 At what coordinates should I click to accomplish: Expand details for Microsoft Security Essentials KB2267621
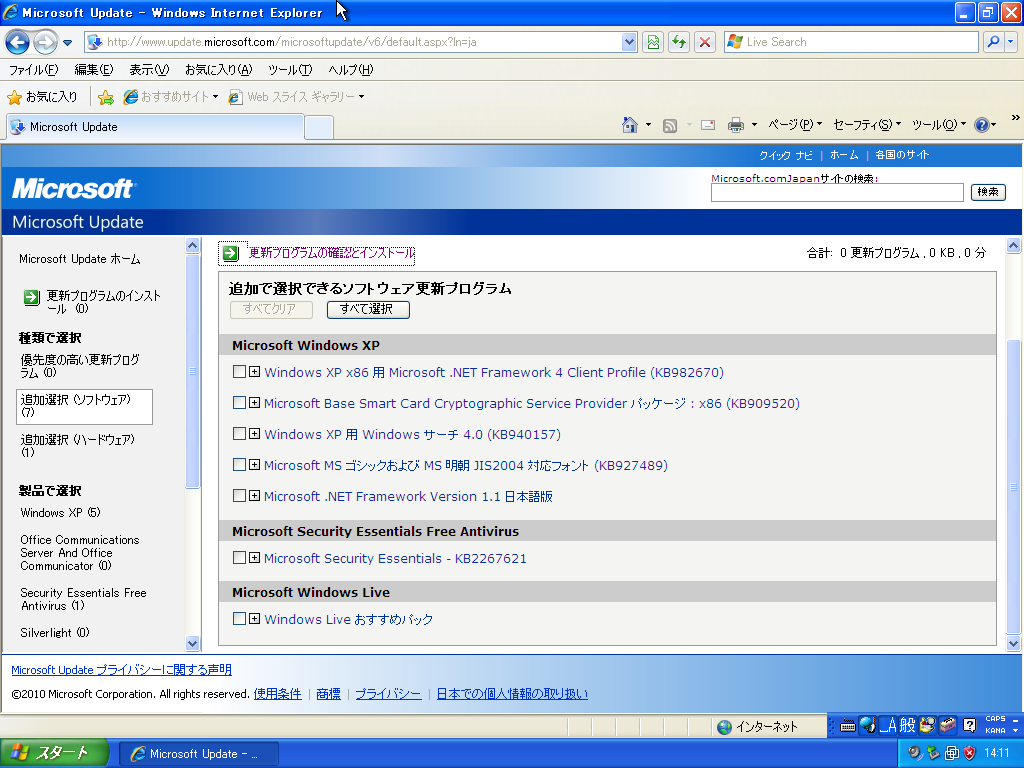tap(255, 558)
